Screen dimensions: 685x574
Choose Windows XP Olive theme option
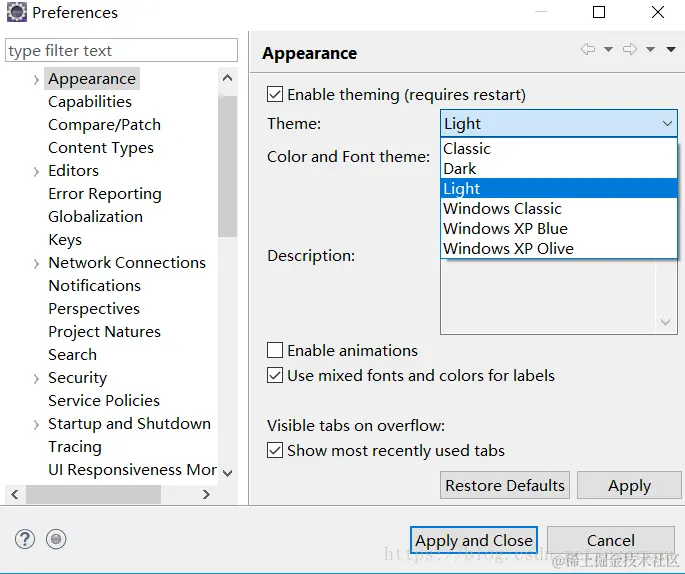[x=559, y=248]
